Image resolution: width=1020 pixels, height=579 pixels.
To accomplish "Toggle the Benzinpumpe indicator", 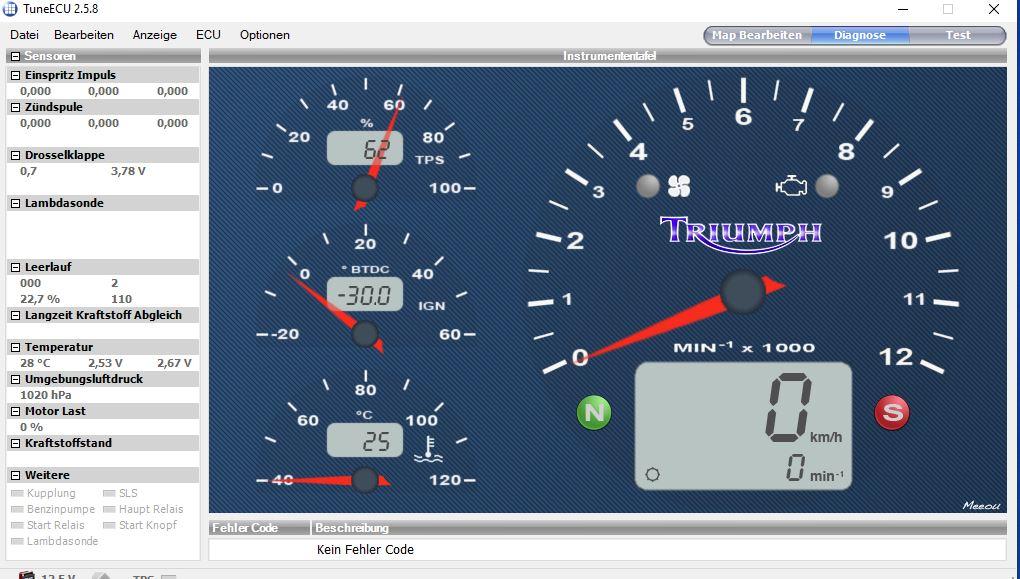I will point(17,509).
